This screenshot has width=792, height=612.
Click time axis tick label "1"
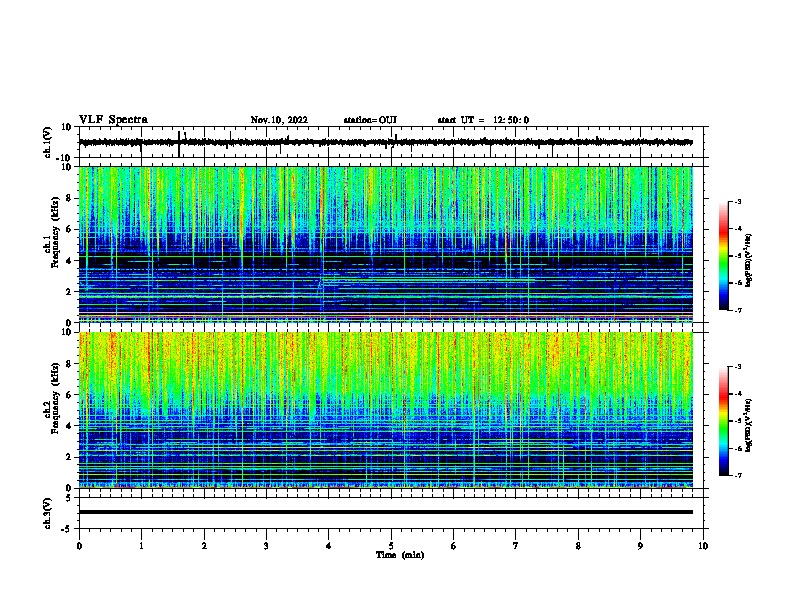point(141,546)
